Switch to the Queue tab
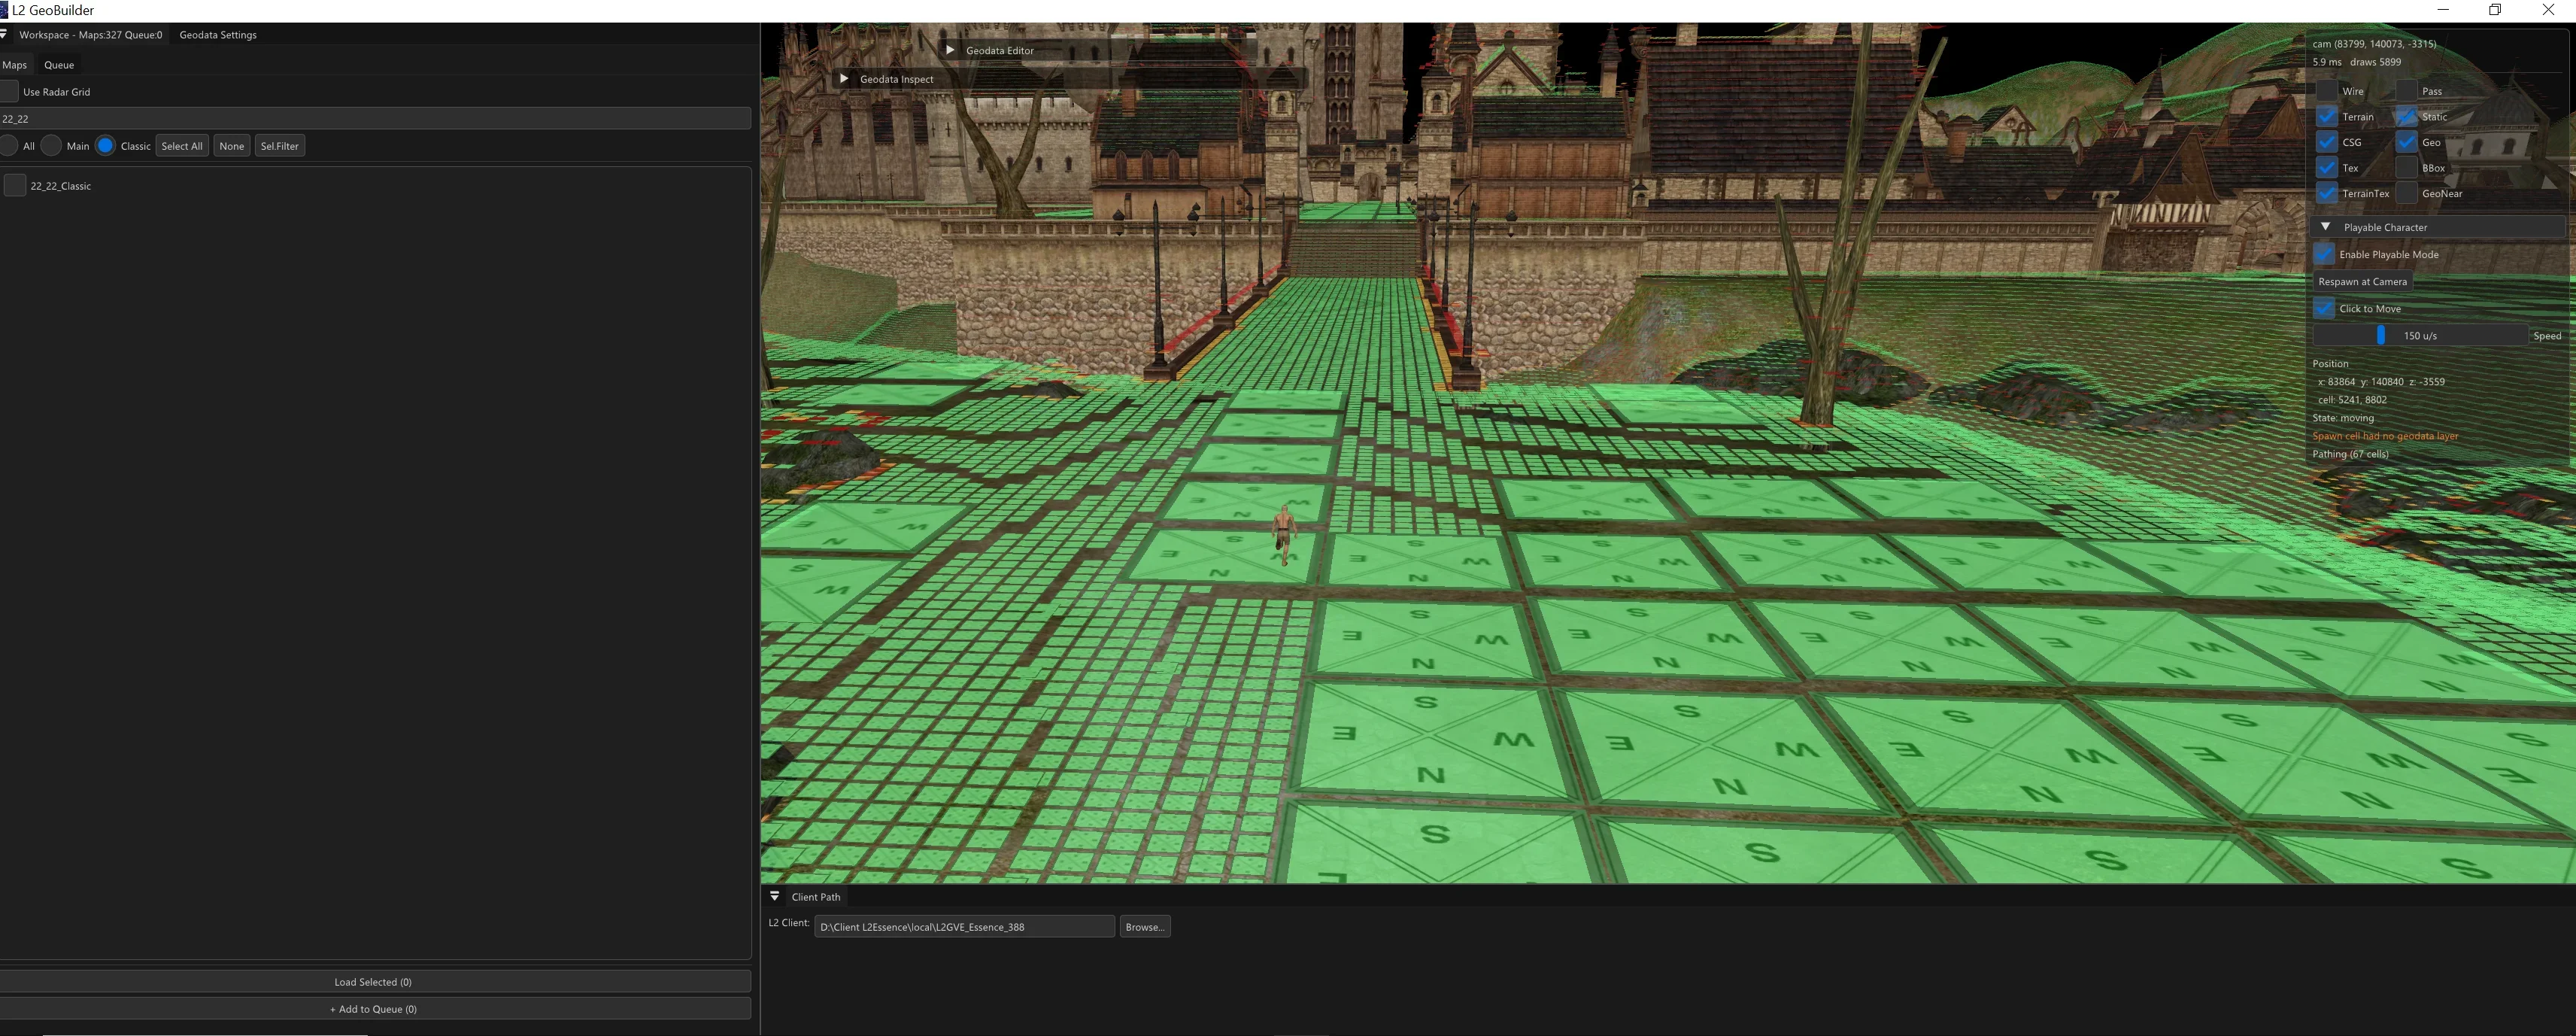 point(59,65)
